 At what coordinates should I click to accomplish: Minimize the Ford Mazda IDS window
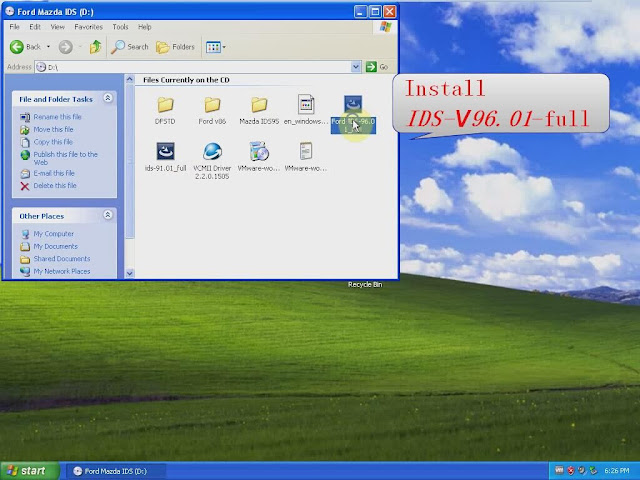coord(360,12)
